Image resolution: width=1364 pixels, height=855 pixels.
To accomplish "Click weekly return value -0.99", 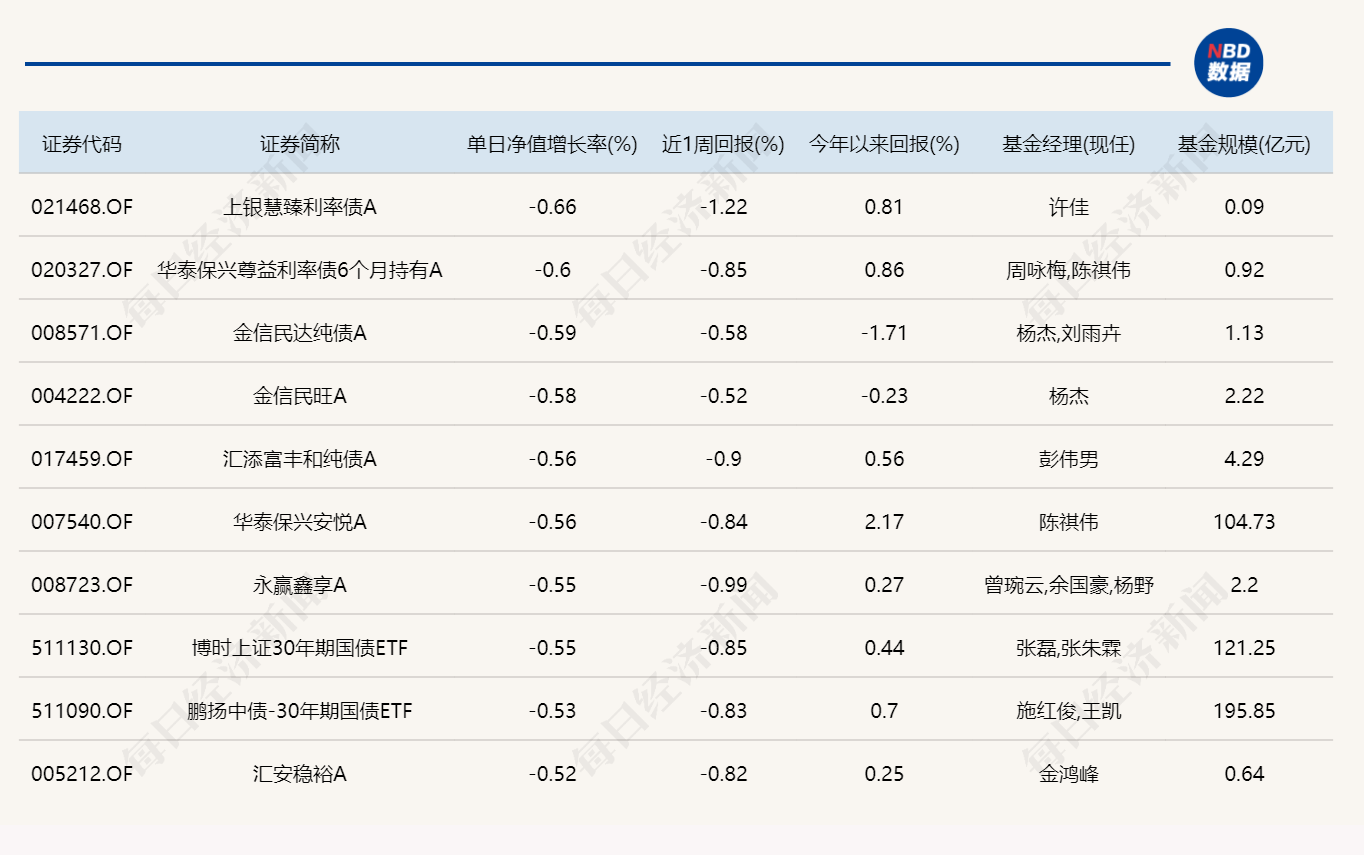I will pos(723,585).
